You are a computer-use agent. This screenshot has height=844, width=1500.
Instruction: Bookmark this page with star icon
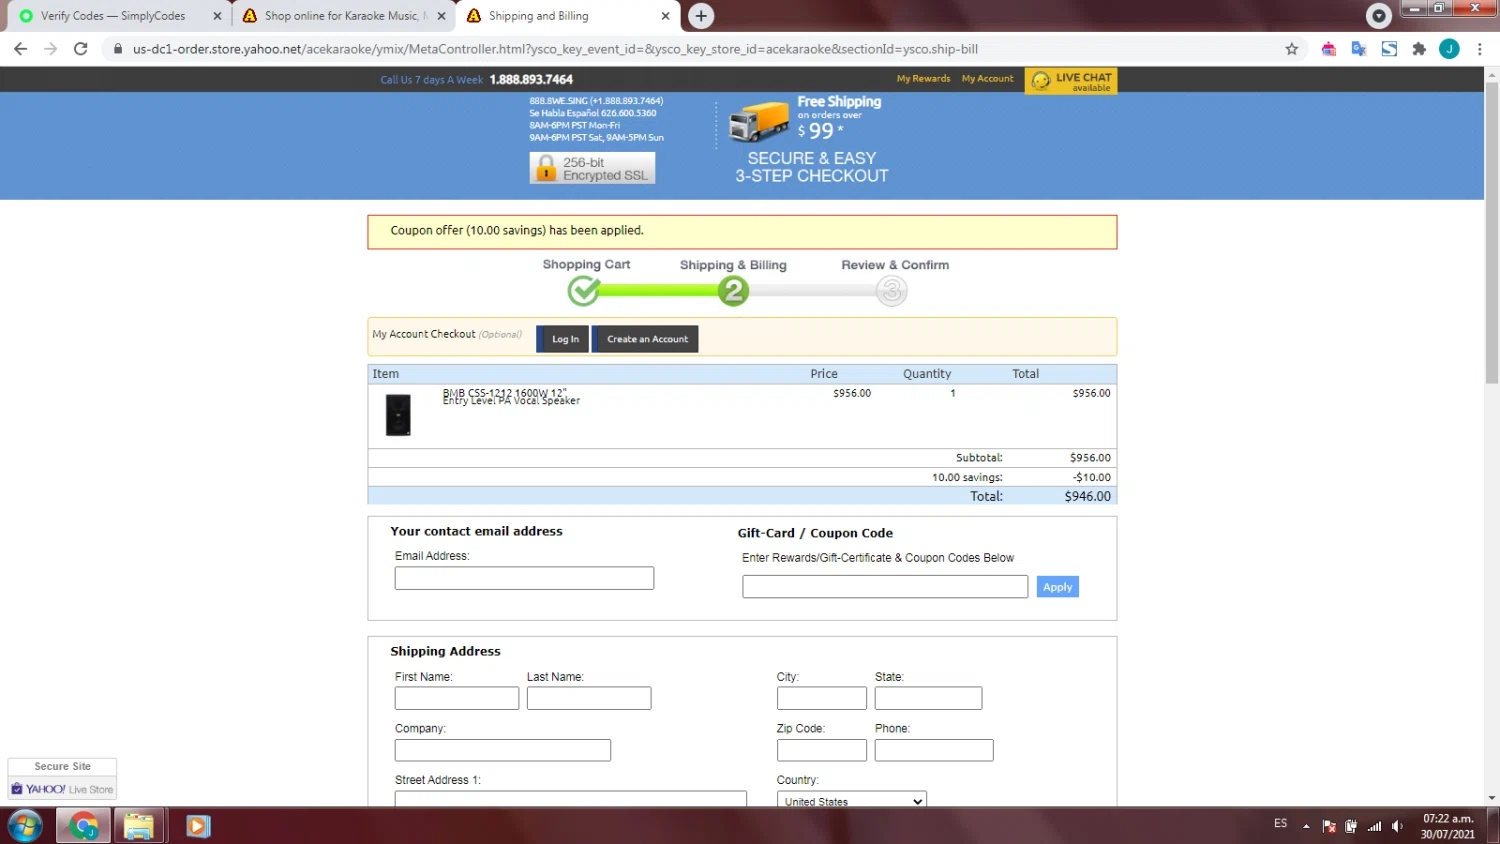[x=1292, y=49]
